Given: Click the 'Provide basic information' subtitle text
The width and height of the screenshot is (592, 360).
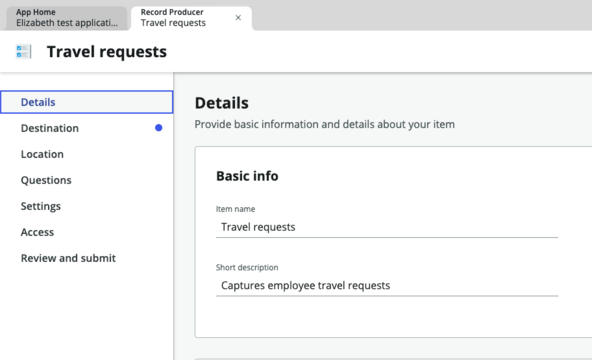Looking at the screenshot, I should pos(325,124).
